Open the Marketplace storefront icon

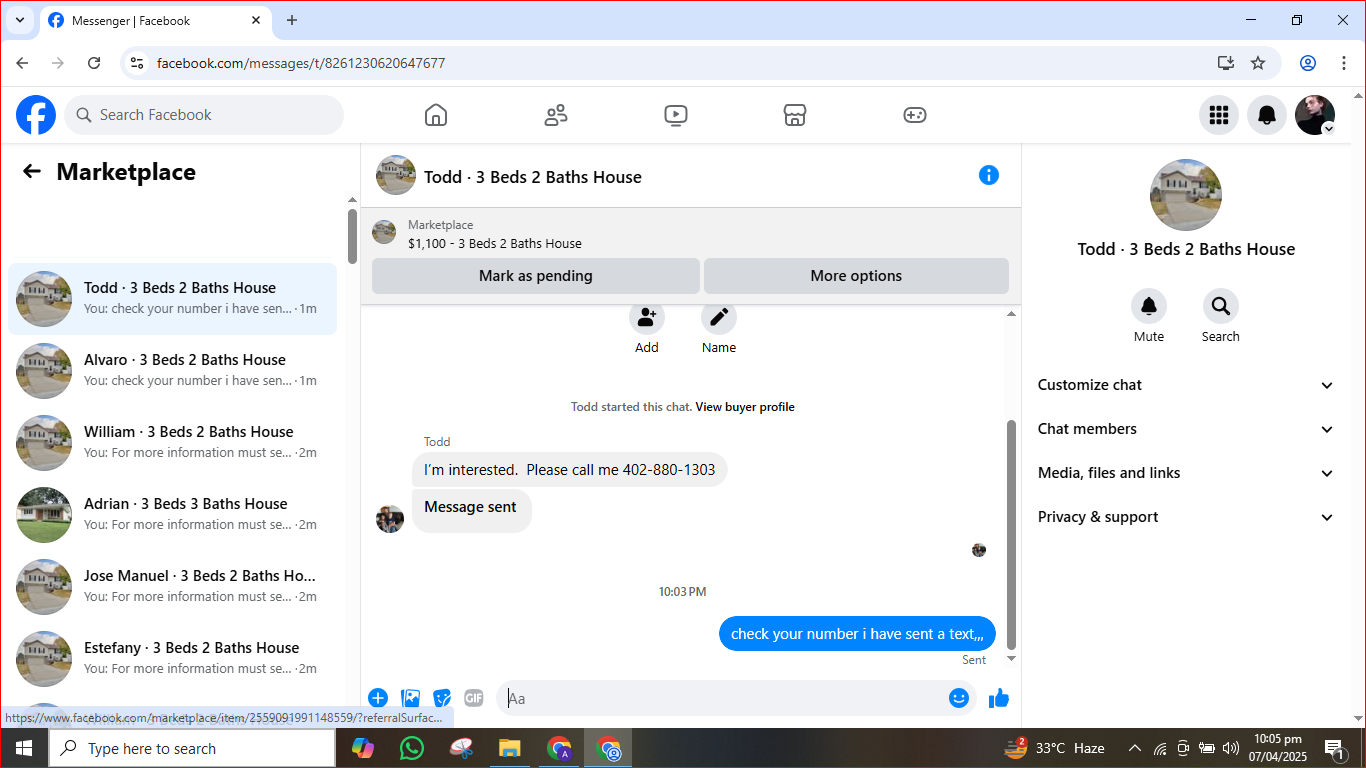coord(795,115)
